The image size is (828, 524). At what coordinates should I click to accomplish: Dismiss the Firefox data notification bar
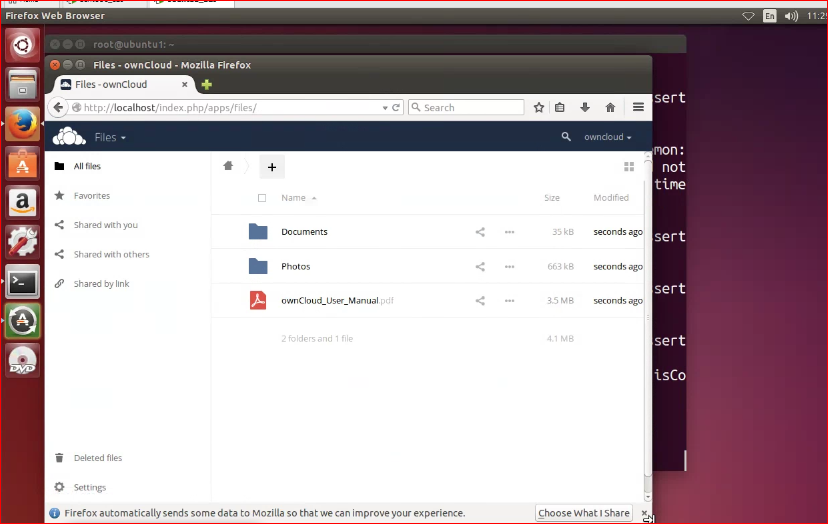point(644,513)
